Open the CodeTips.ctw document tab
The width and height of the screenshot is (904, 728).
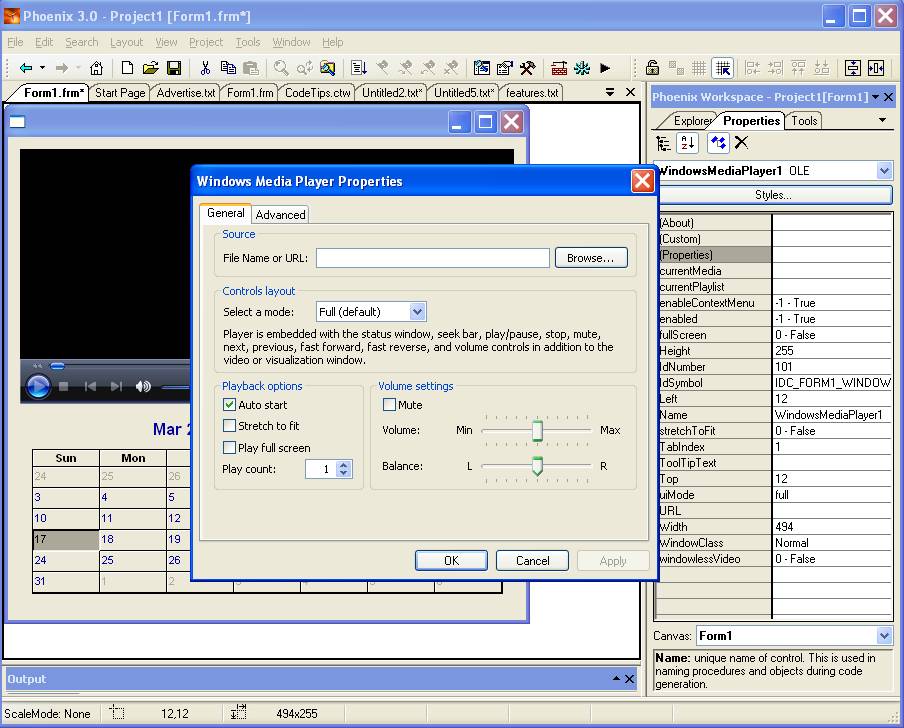317,93
